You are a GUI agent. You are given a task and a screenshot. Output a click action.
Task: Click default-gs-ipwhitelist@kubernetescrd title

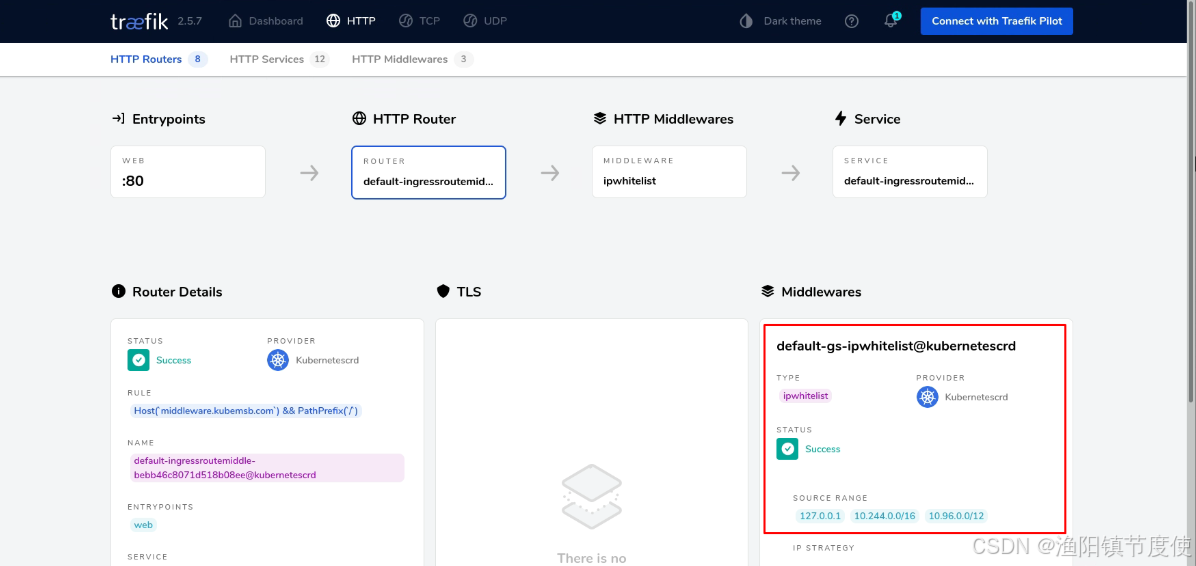896,346
